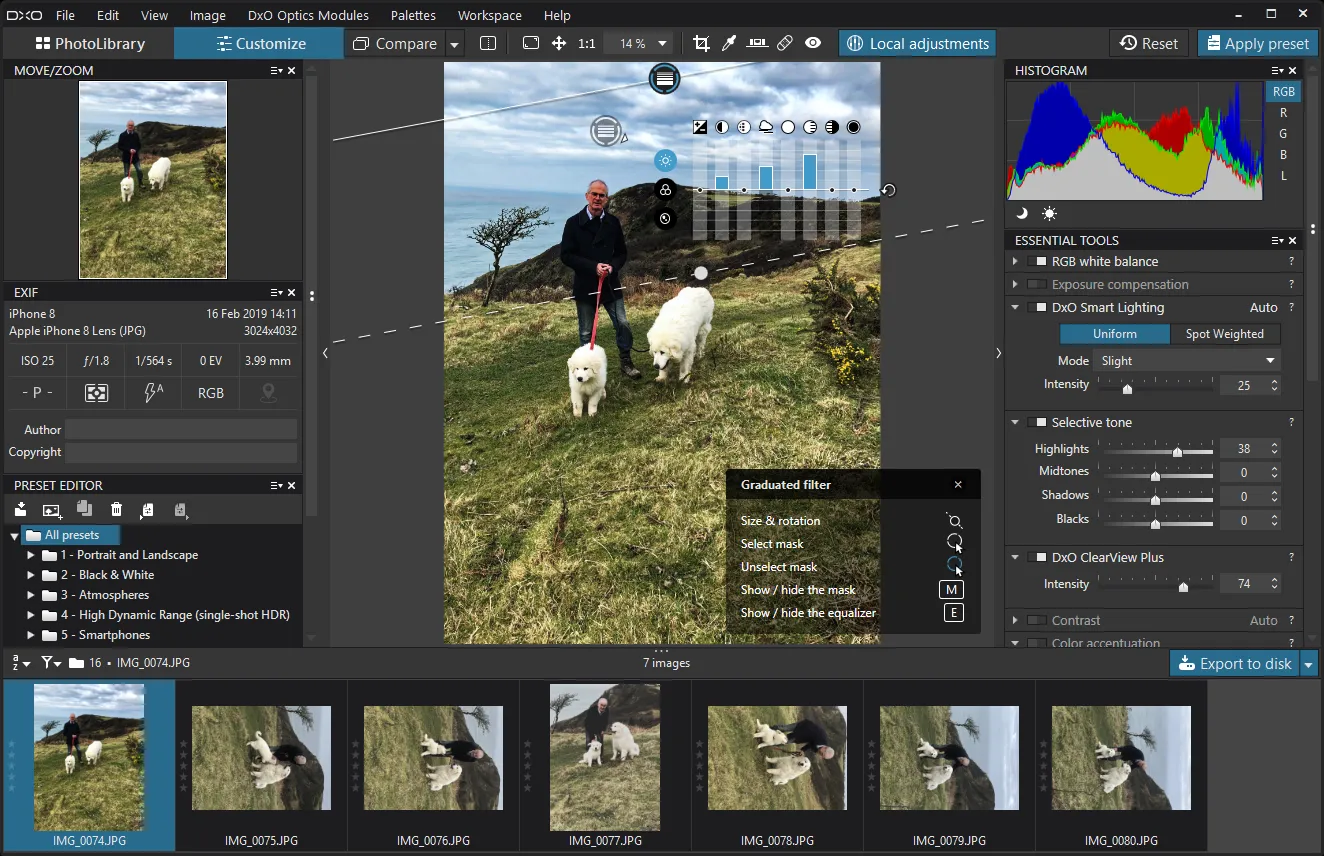
Task: Click Export to disk
Action: 1235,664
